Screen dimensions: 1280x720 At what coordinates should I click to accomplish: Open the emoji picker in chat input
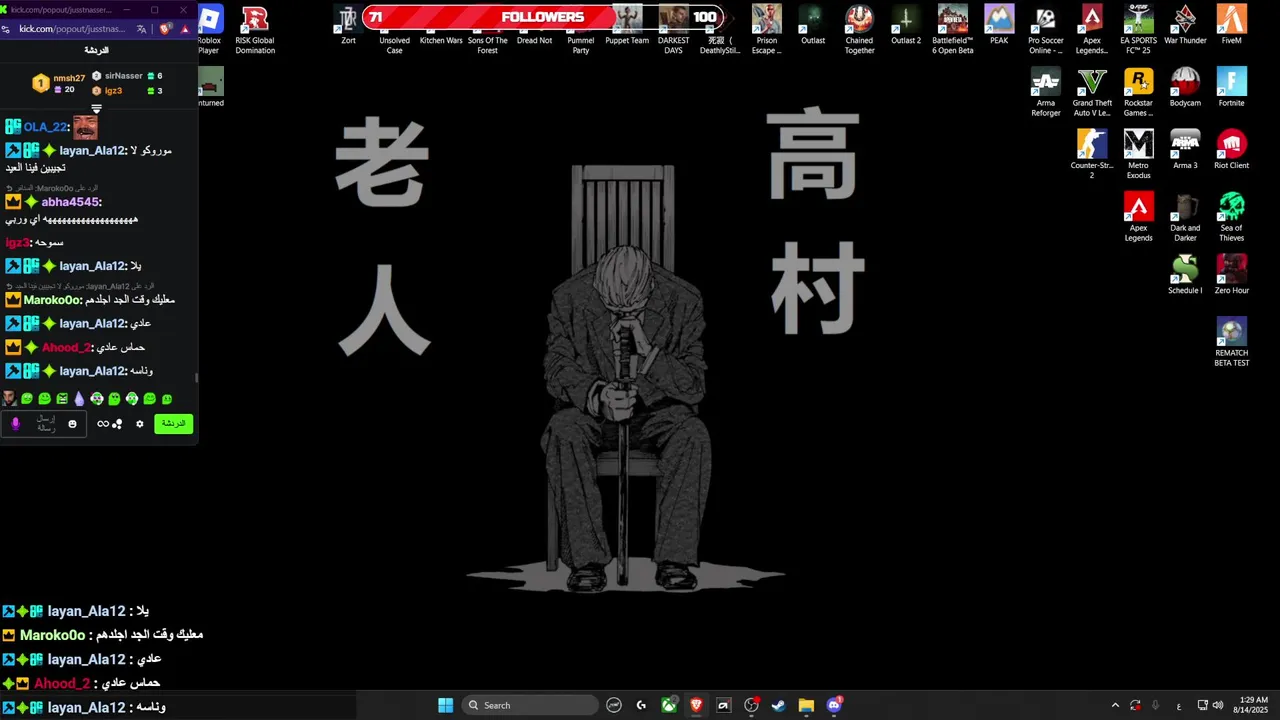point(72,424)
